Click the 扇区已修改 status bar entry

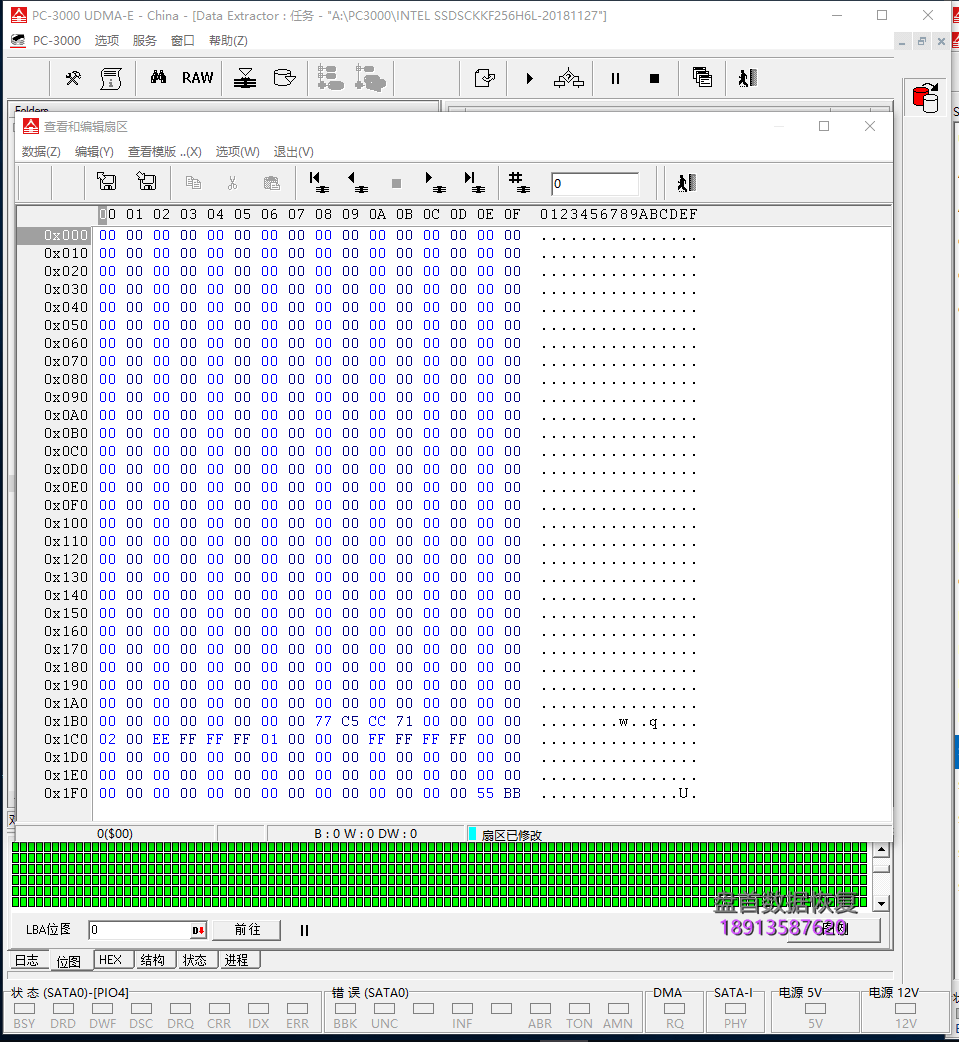click(x=511, y=835)
